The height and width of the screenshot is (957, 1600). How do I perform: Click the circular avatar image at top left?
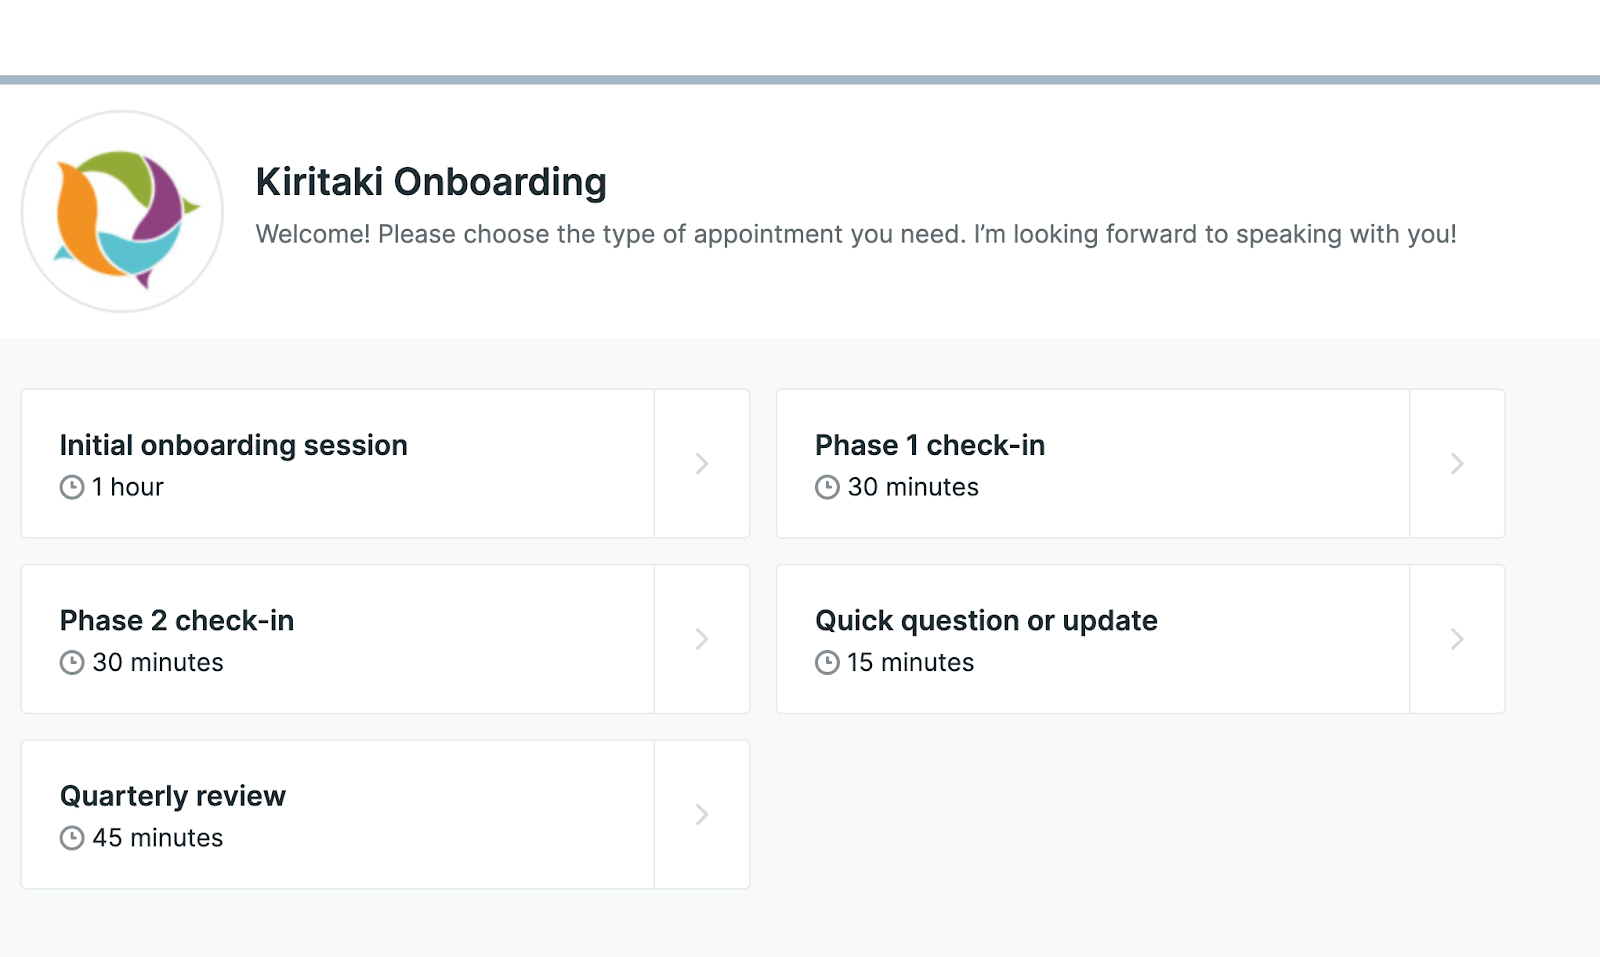click(x=121, y=212)
